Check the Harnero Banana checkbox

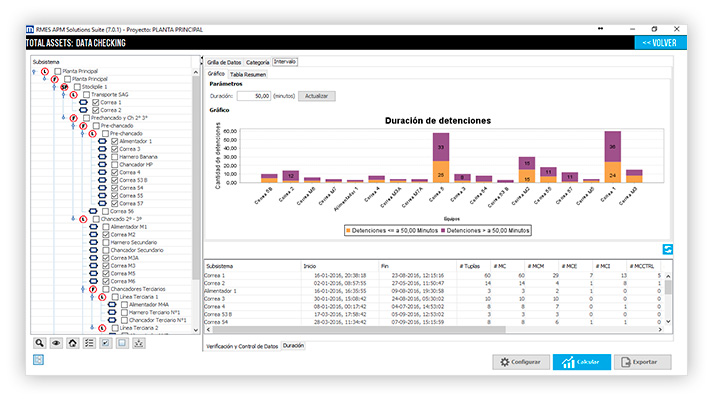(x=115, y=157)
